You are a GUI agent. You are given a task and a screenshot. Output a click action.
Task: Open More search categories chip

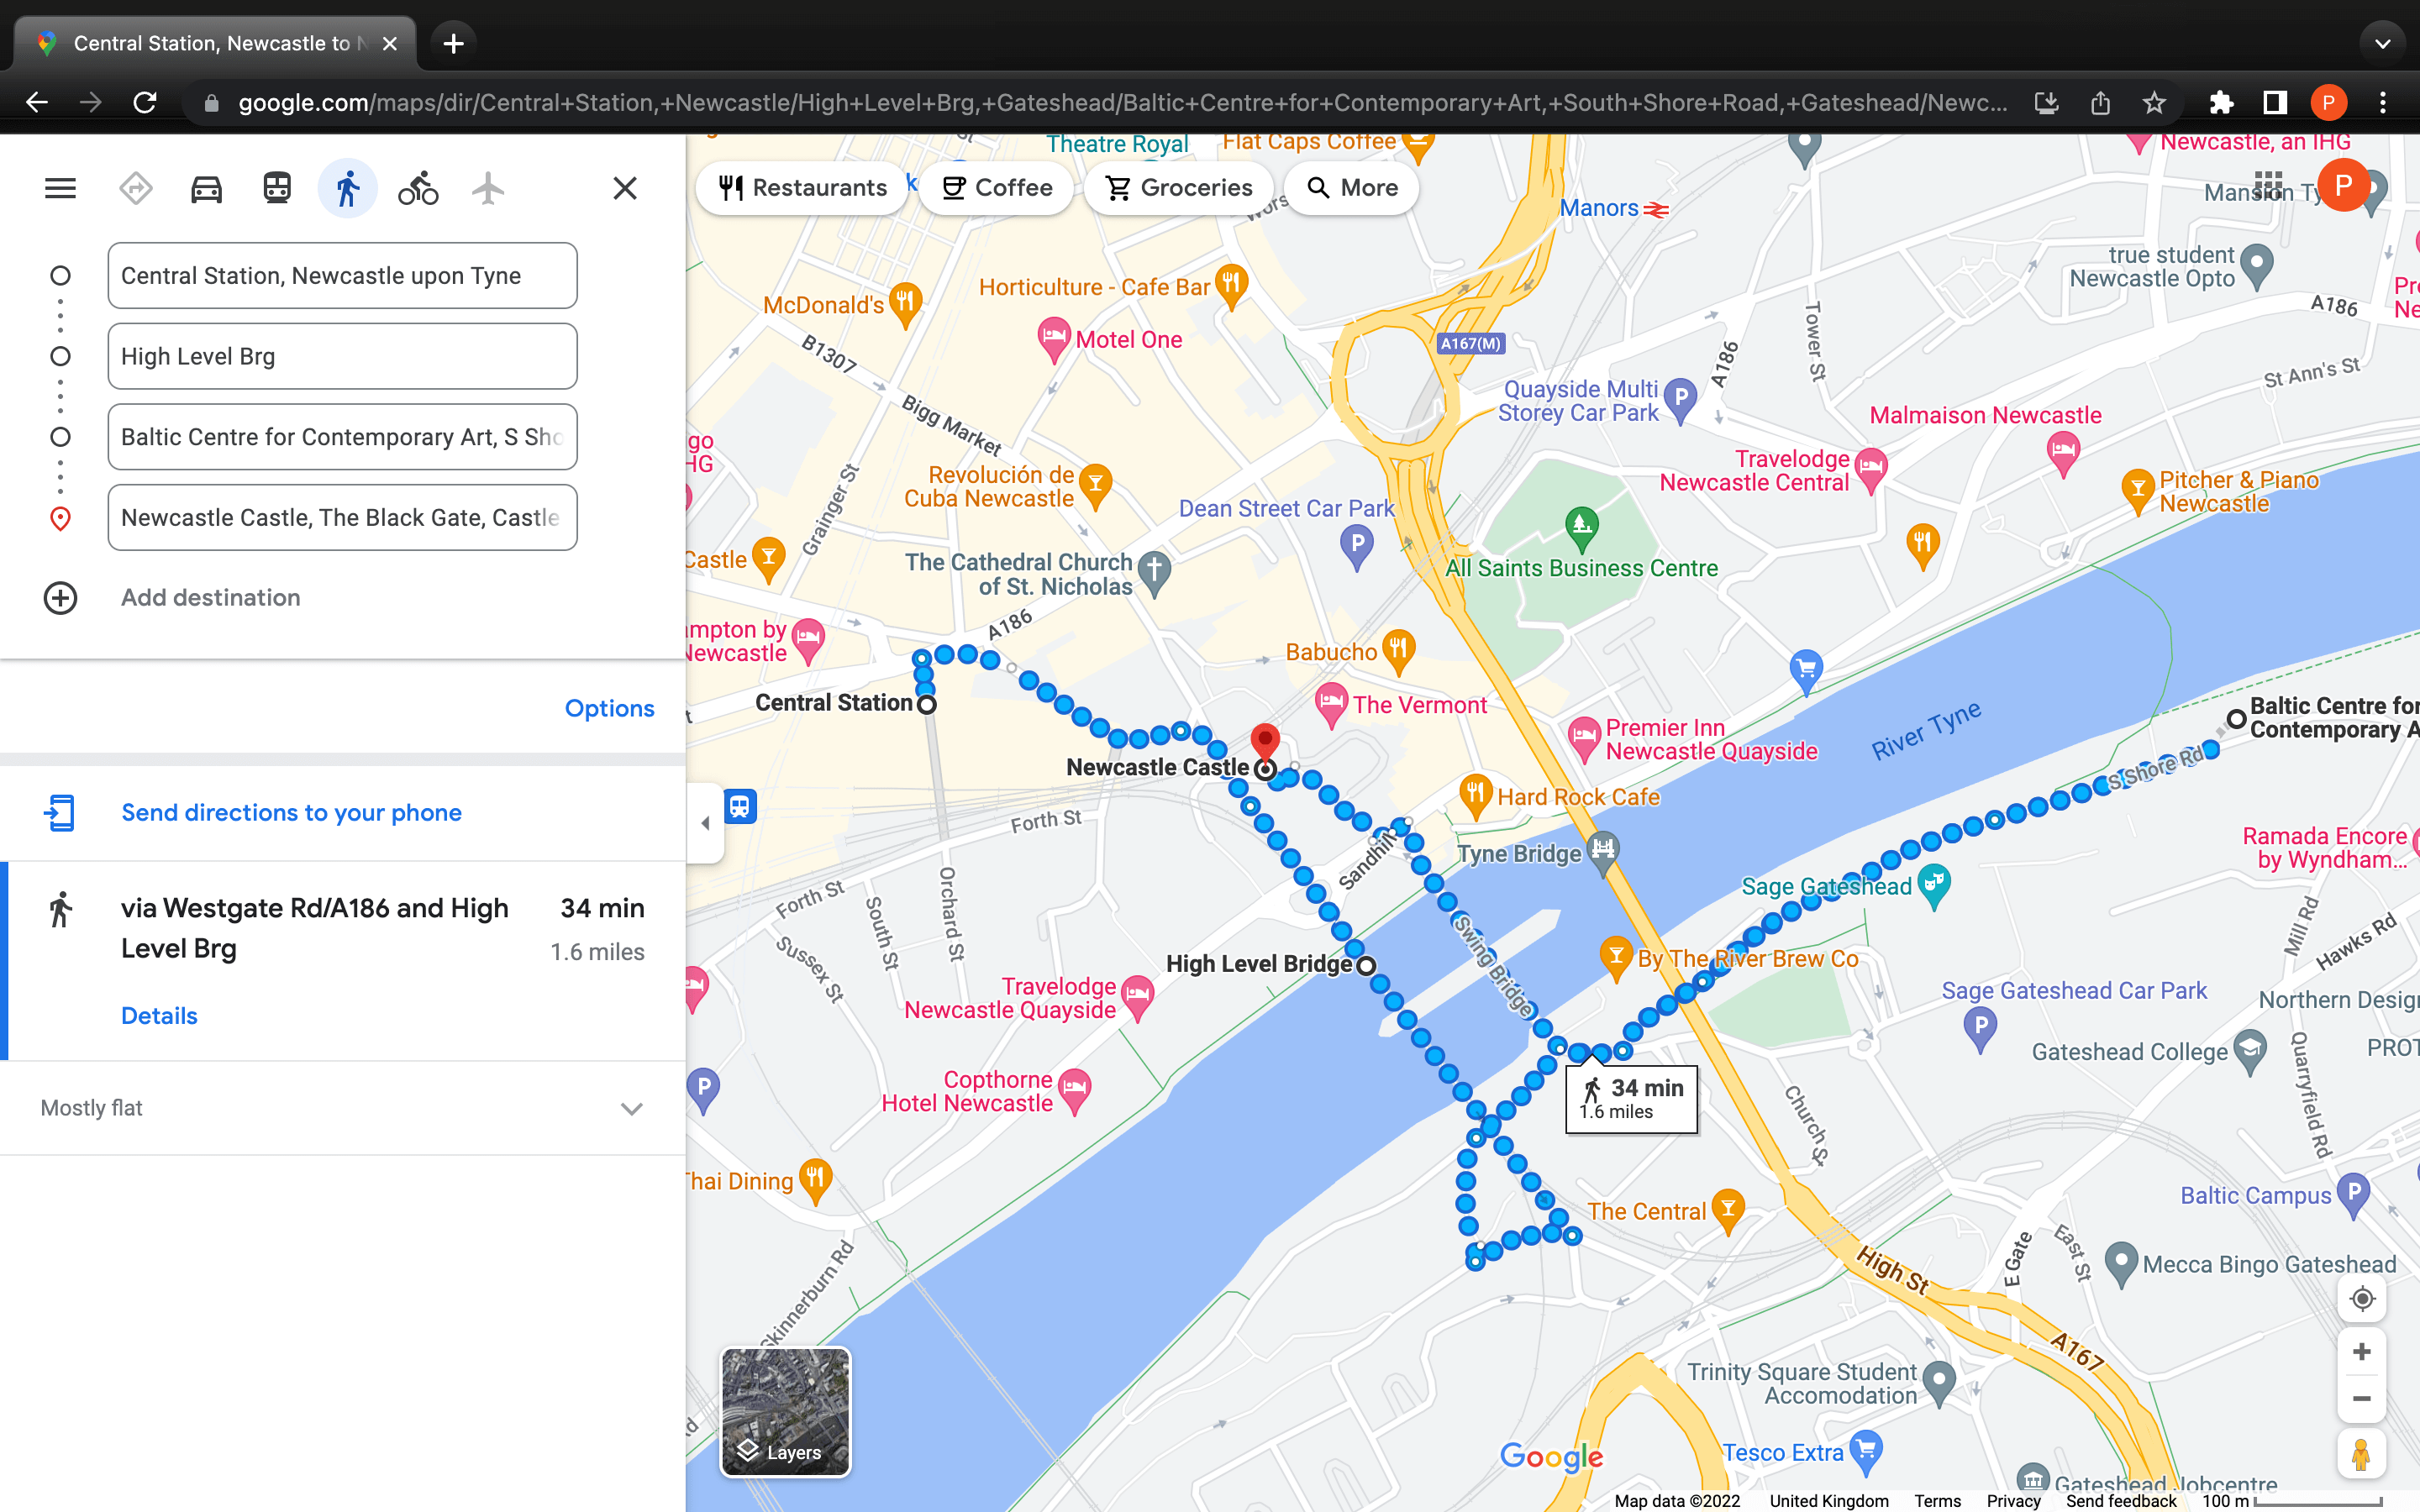1351,187
